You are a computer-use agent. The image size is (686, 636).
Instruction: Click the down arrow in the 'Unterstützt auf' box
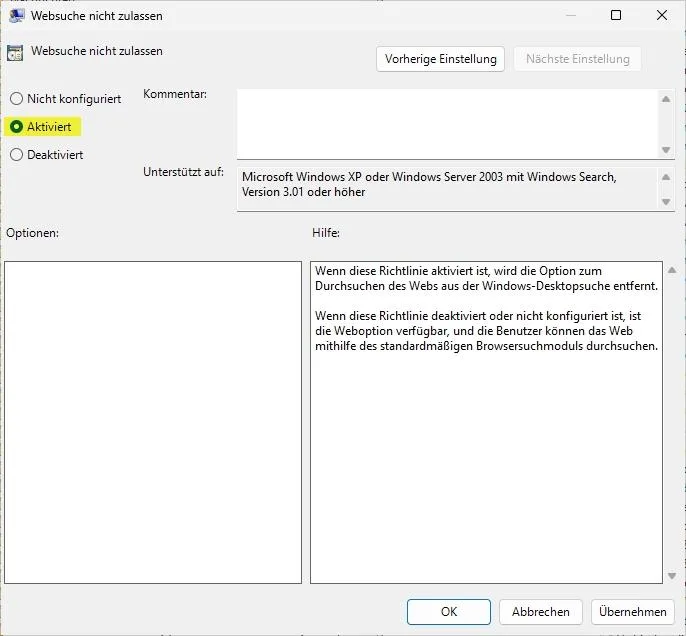click(x=667, y=201)
